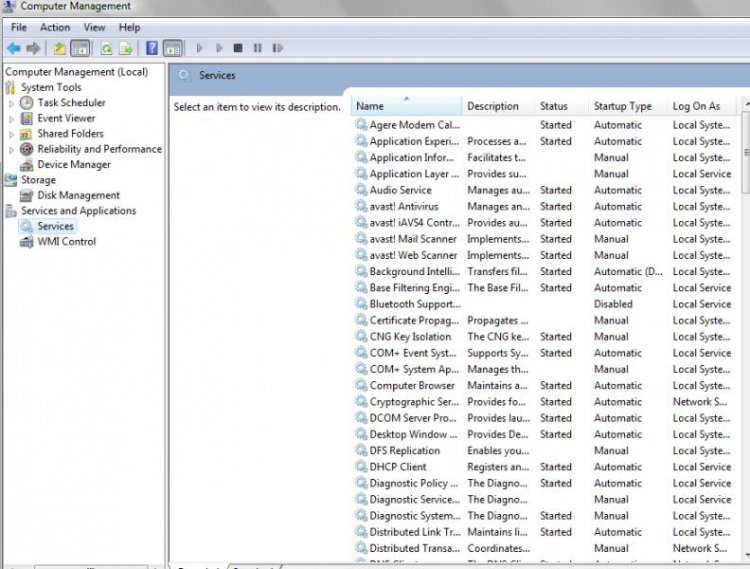Sort by the Status column header
Image resolution: width=750 pixels, height=569 pixels.
click(562, 106)
